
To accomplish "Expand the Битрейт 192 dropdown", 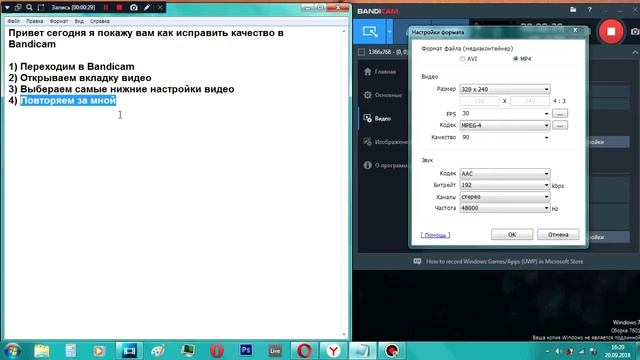I will [x=505, y=185].
